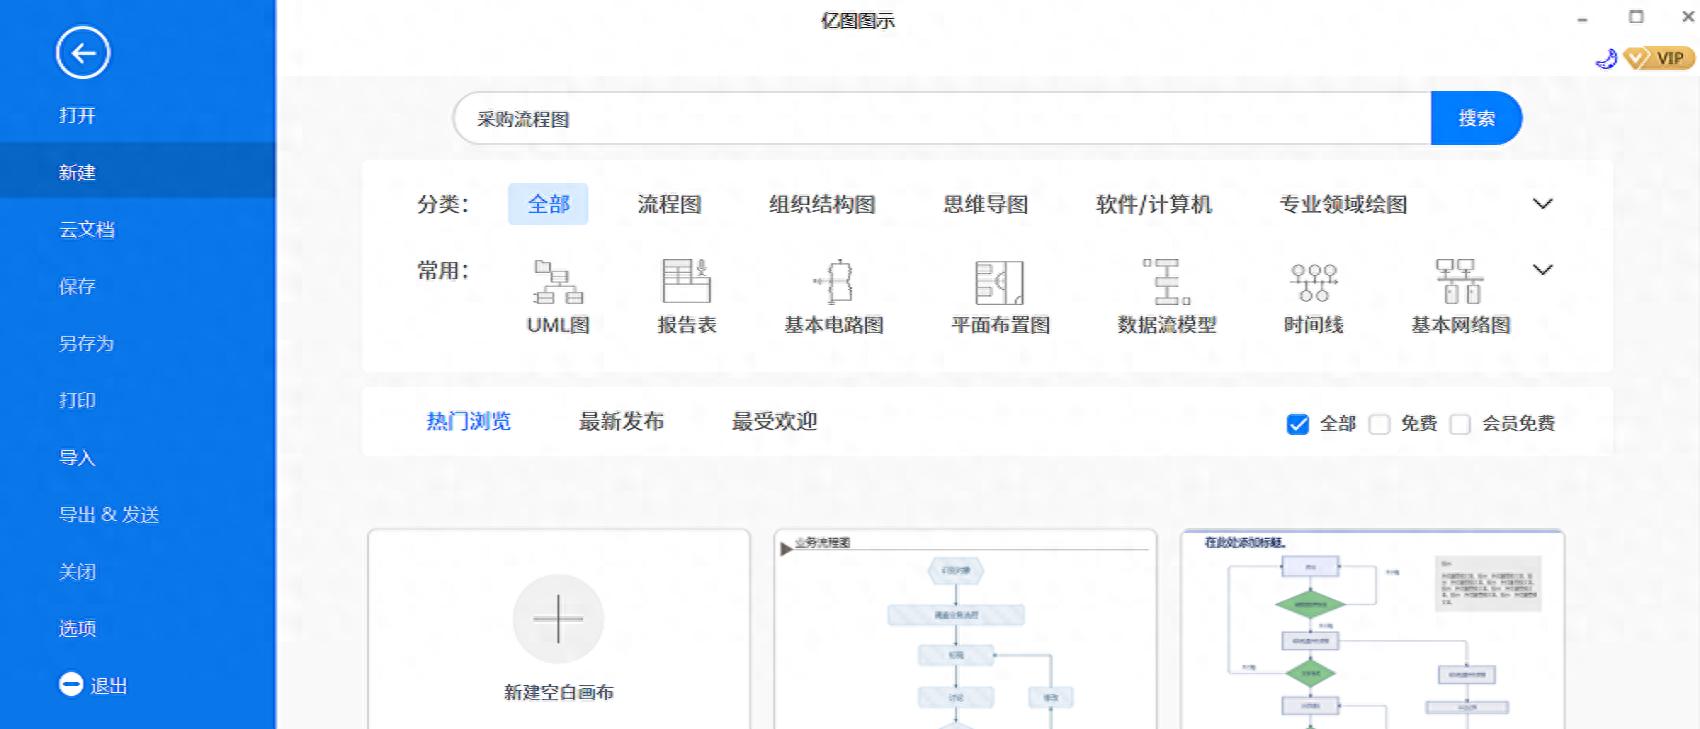Image resolution: width=1700 pixels, height=729 pixels.
Task: Open the 在此处添加标题 flowchart template thumbnail
Action: (x=1372, y=629)
